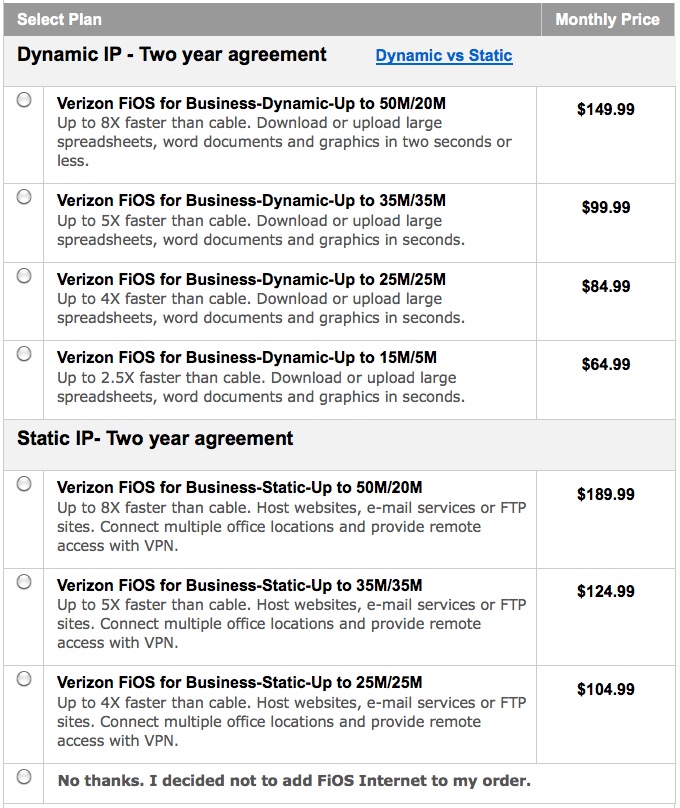Pick the Static 25M/25M plan radio button

[23, 681]
